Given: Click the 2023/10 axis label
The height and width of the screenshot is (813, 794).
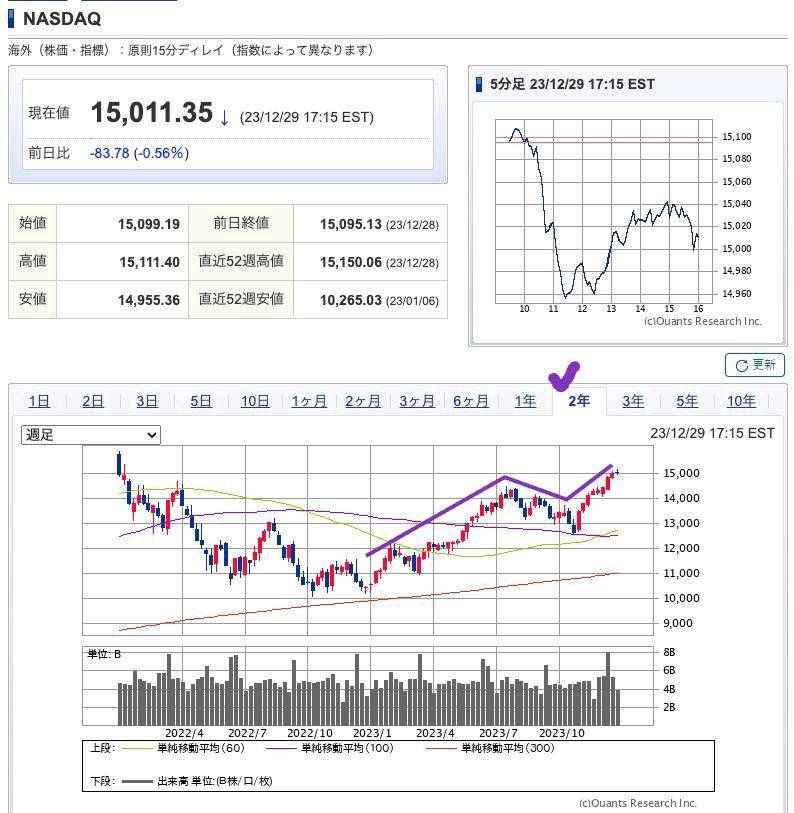Looking at the screenshot, I should (562, 733).
